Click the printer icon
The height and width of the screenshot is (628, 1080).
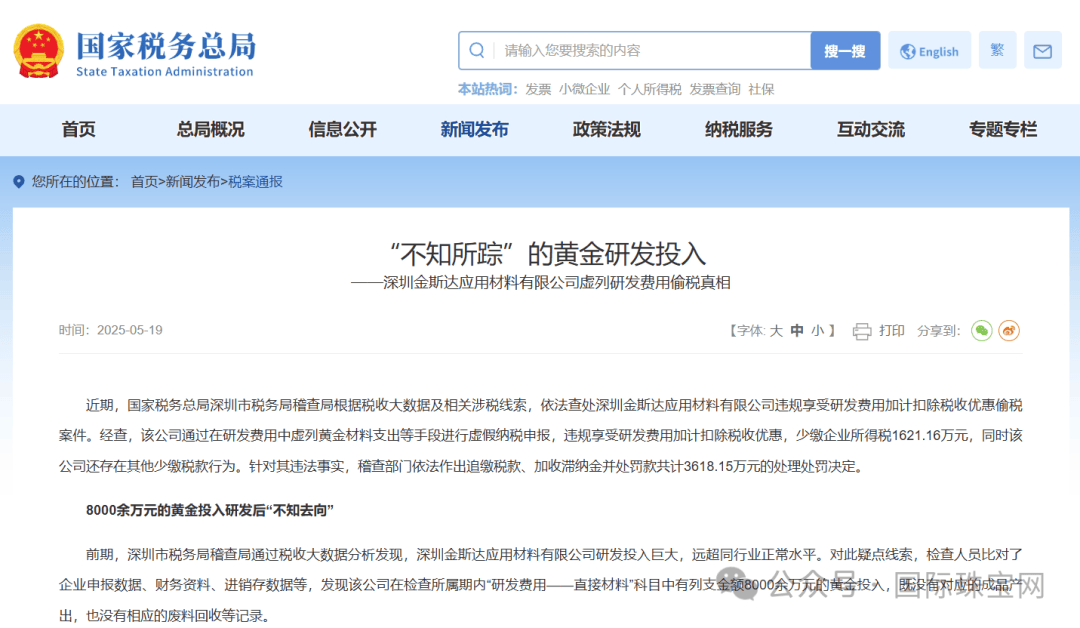pos(862,331)
